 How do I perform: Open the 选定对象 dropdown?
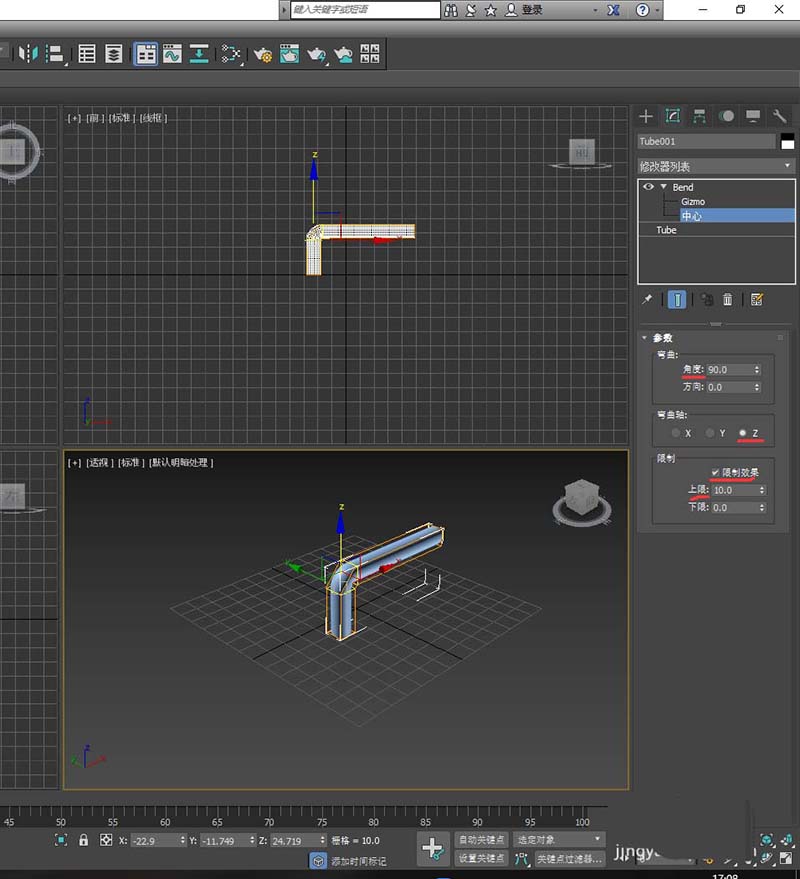pos(559,839)
